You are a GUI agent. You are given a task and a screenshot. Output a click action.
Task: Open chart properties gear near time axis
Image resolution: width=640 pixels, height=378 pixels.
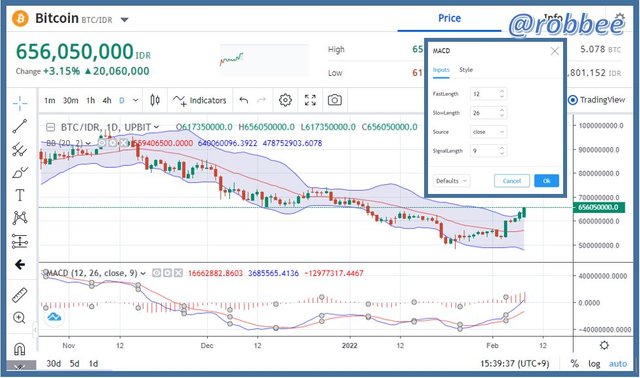pos(604,345)
